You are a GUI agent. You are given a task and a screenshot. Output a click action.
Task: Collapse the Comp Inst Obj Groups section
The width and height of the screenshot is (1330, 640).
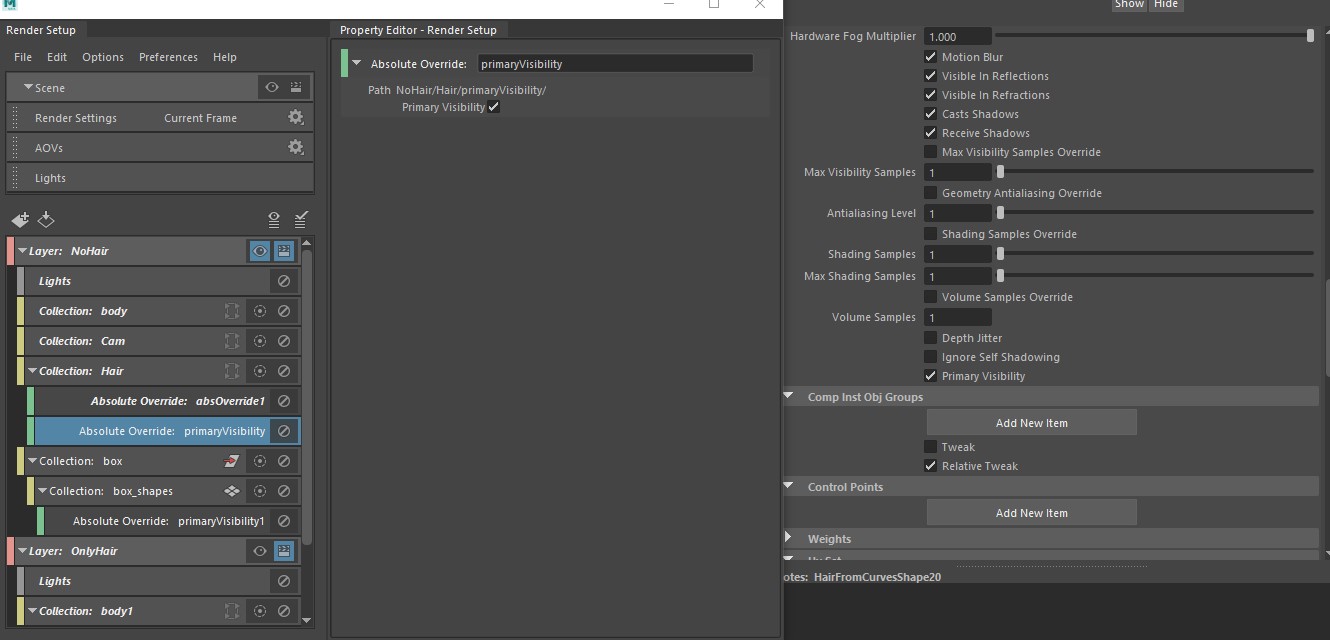point(789,397)
